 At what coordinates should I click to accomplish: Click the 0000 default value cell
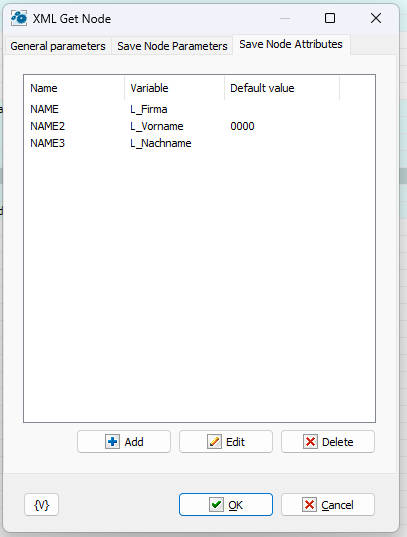pyautogui.click(x=242, y=126)
